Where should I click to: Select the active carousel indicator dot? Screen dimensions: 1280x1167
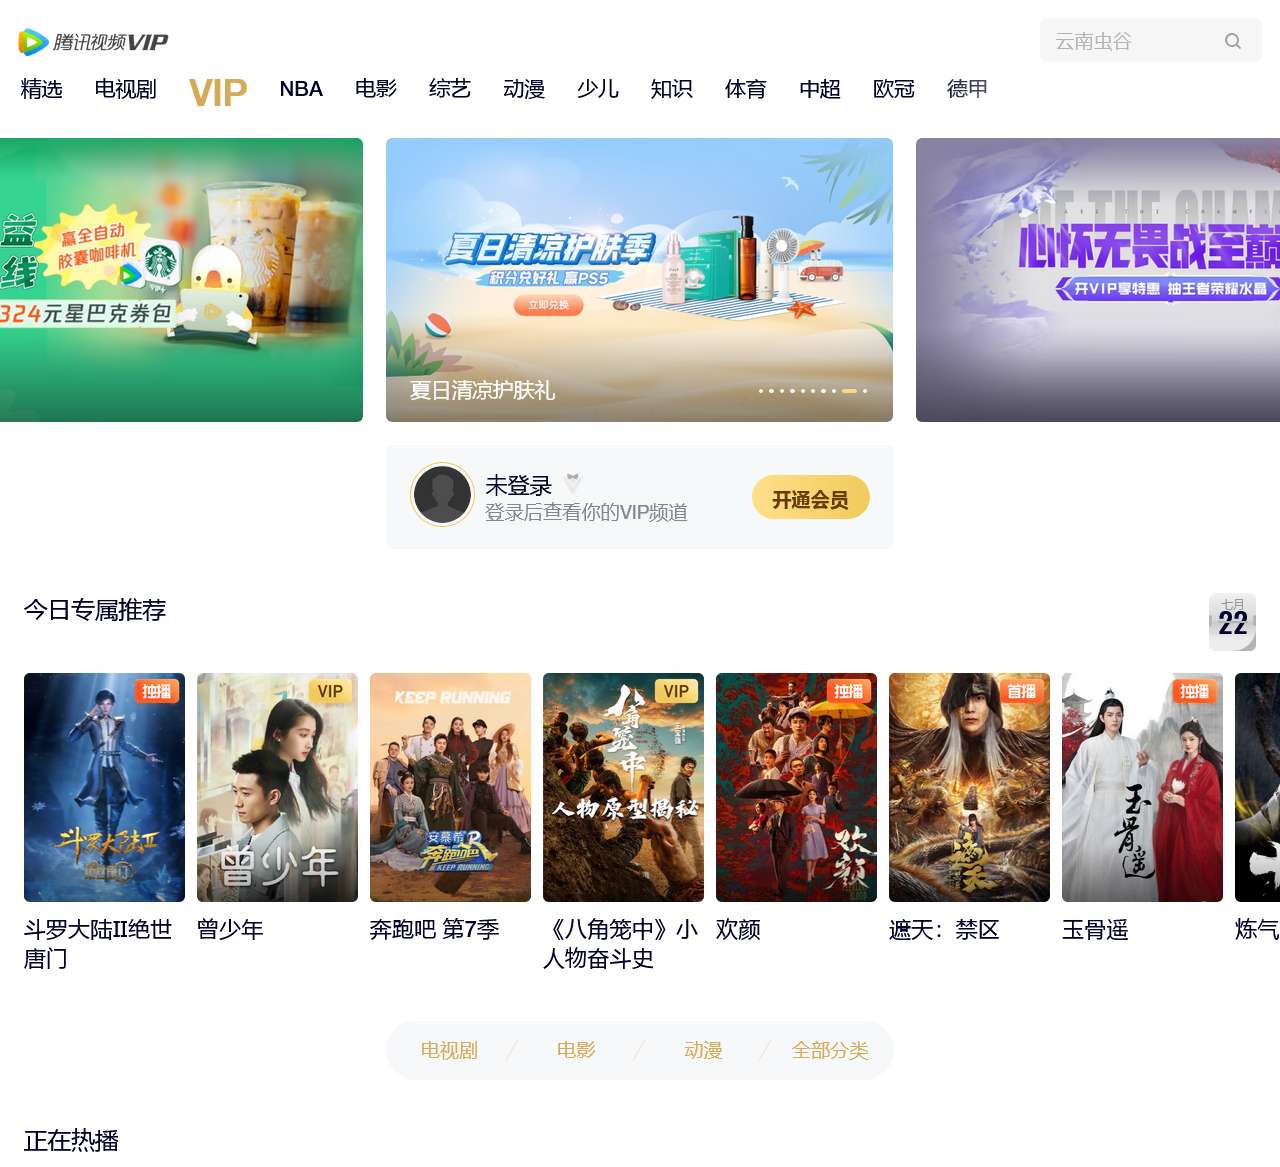click(849, 391)
